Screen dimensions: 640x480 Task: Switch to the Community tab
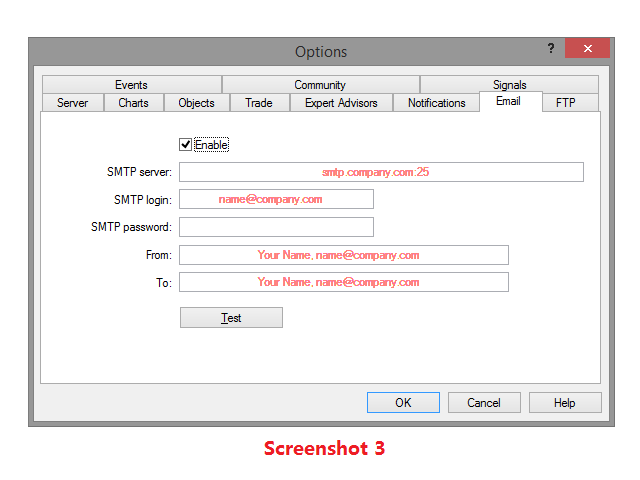click(320, 85)
